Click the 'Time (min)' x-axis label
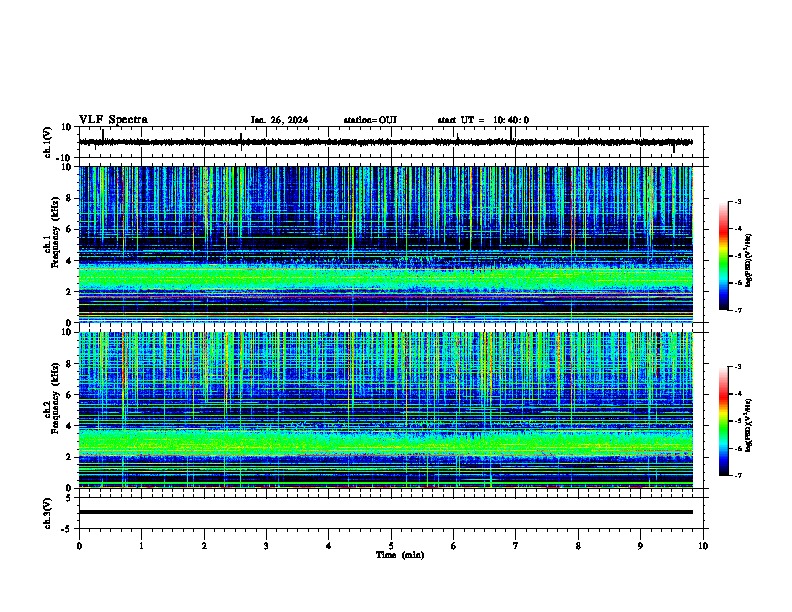Image resolution: width=792 pixels, height=612 pixels. [x=400, y=555]
